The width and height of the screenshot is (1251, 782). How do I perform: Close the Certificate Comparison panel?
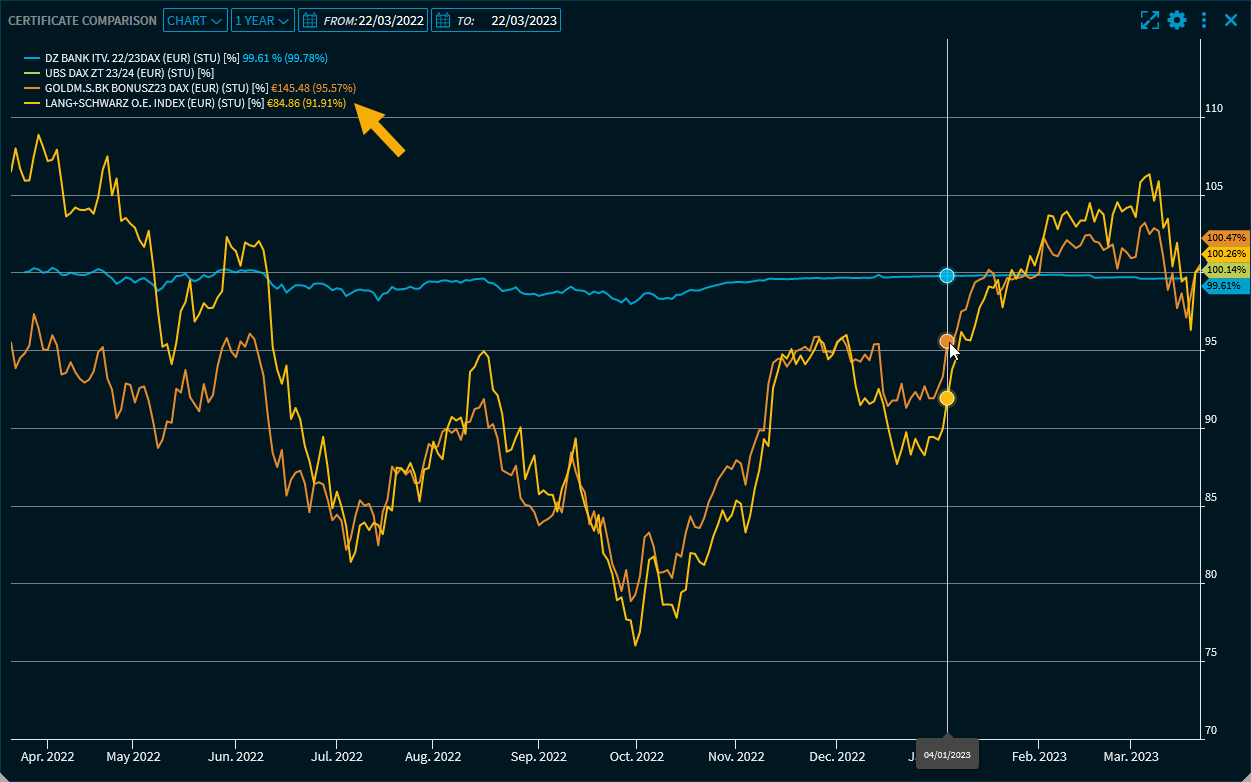coord(1231,20)
